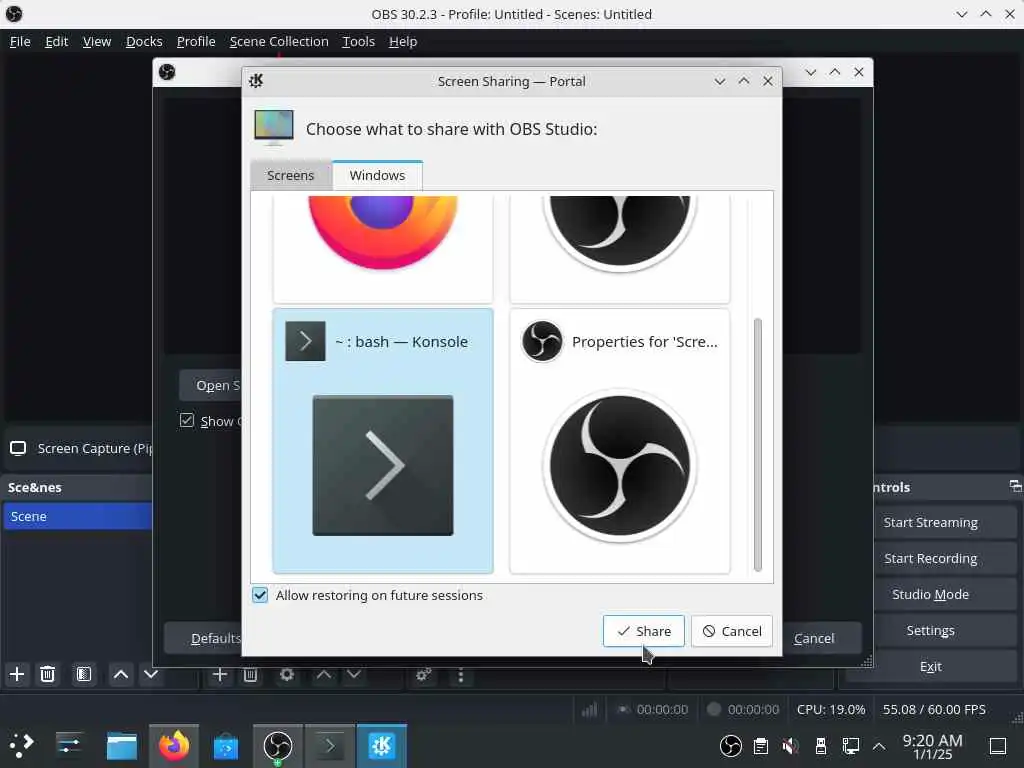This screenshot has width=1024, height=768.
Task: Open the KDE application launcher
Action: pyautogui.click(x=21, y=745)
